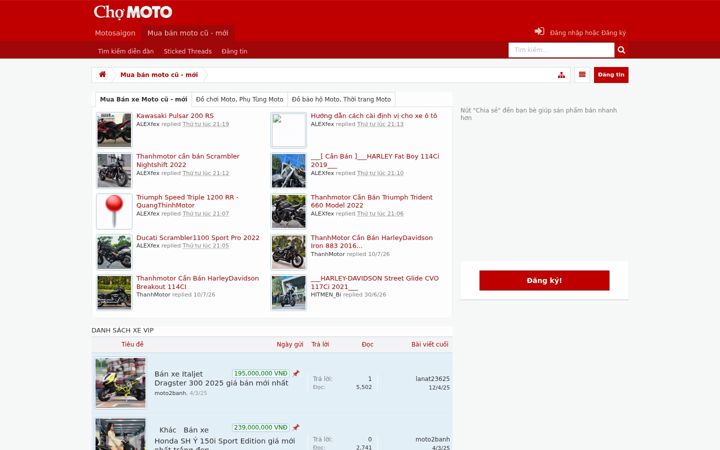Open Scrambler Nightshift 2022 thumbnail
720x450 pixels.
click(114, 170)
